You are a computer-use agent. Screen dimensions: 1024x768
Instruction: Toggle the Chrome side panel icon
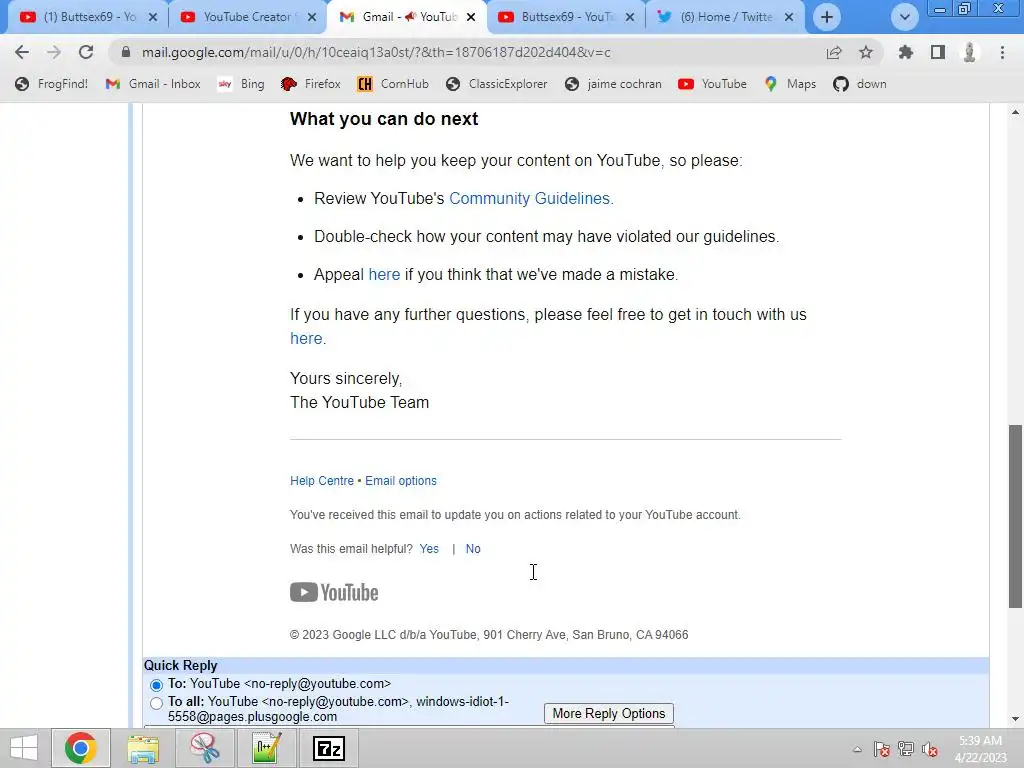[938, 52]
